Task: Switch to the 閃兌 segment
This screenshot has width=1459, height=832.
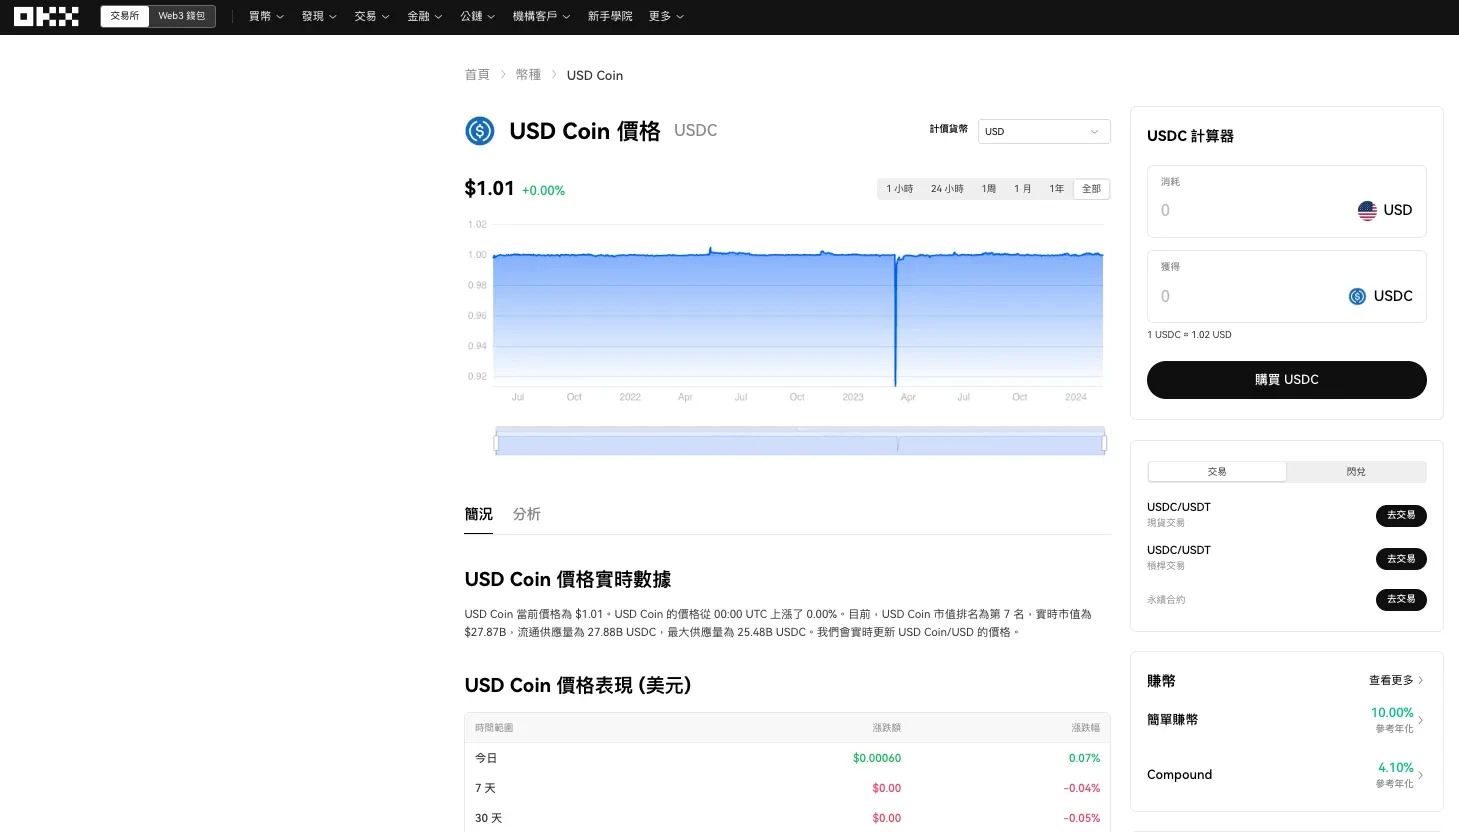Action: point(1356,472)
